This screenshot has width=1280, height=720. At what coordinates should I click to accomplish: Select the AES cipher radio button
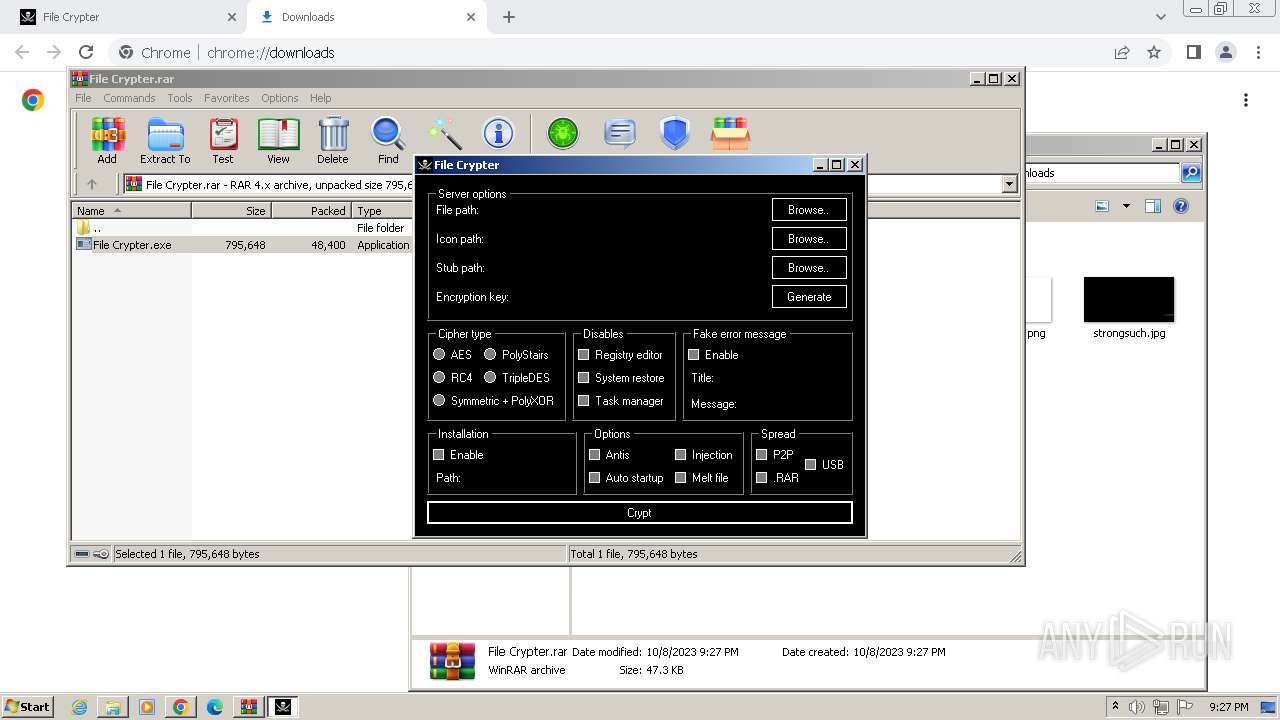pos(439,354)
